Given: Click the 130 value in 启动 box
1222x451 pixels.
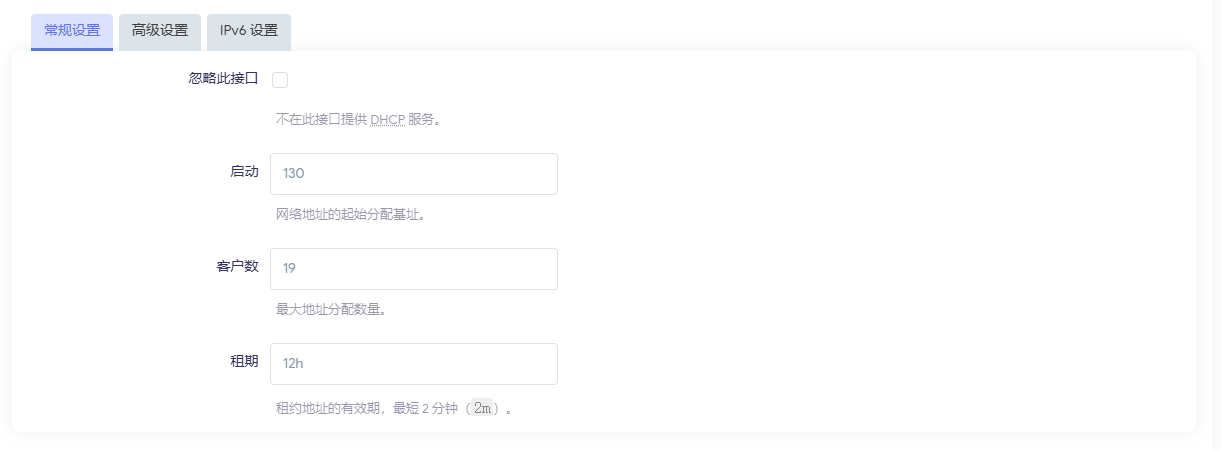Looking at the screenshot, I should tap(294, 174).
